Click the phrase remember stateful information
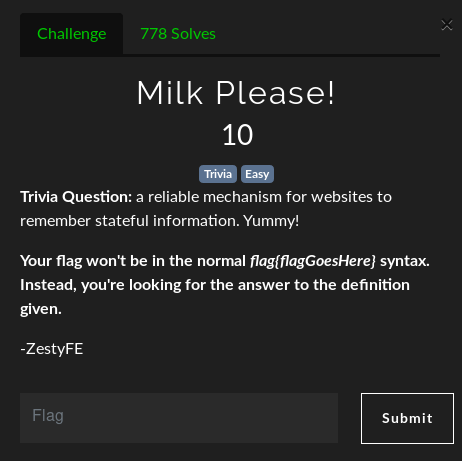462x461 pixels. (x=130, y=221)
